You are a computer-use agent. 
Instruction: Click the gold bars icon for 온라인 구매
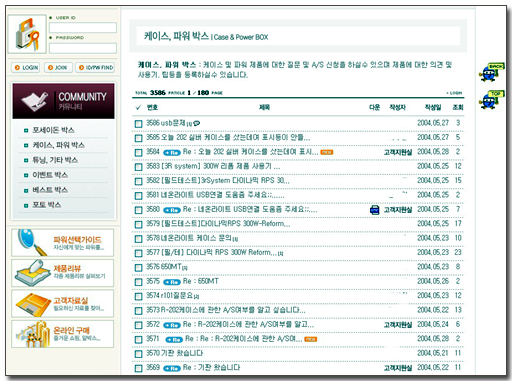pos(33,334)
